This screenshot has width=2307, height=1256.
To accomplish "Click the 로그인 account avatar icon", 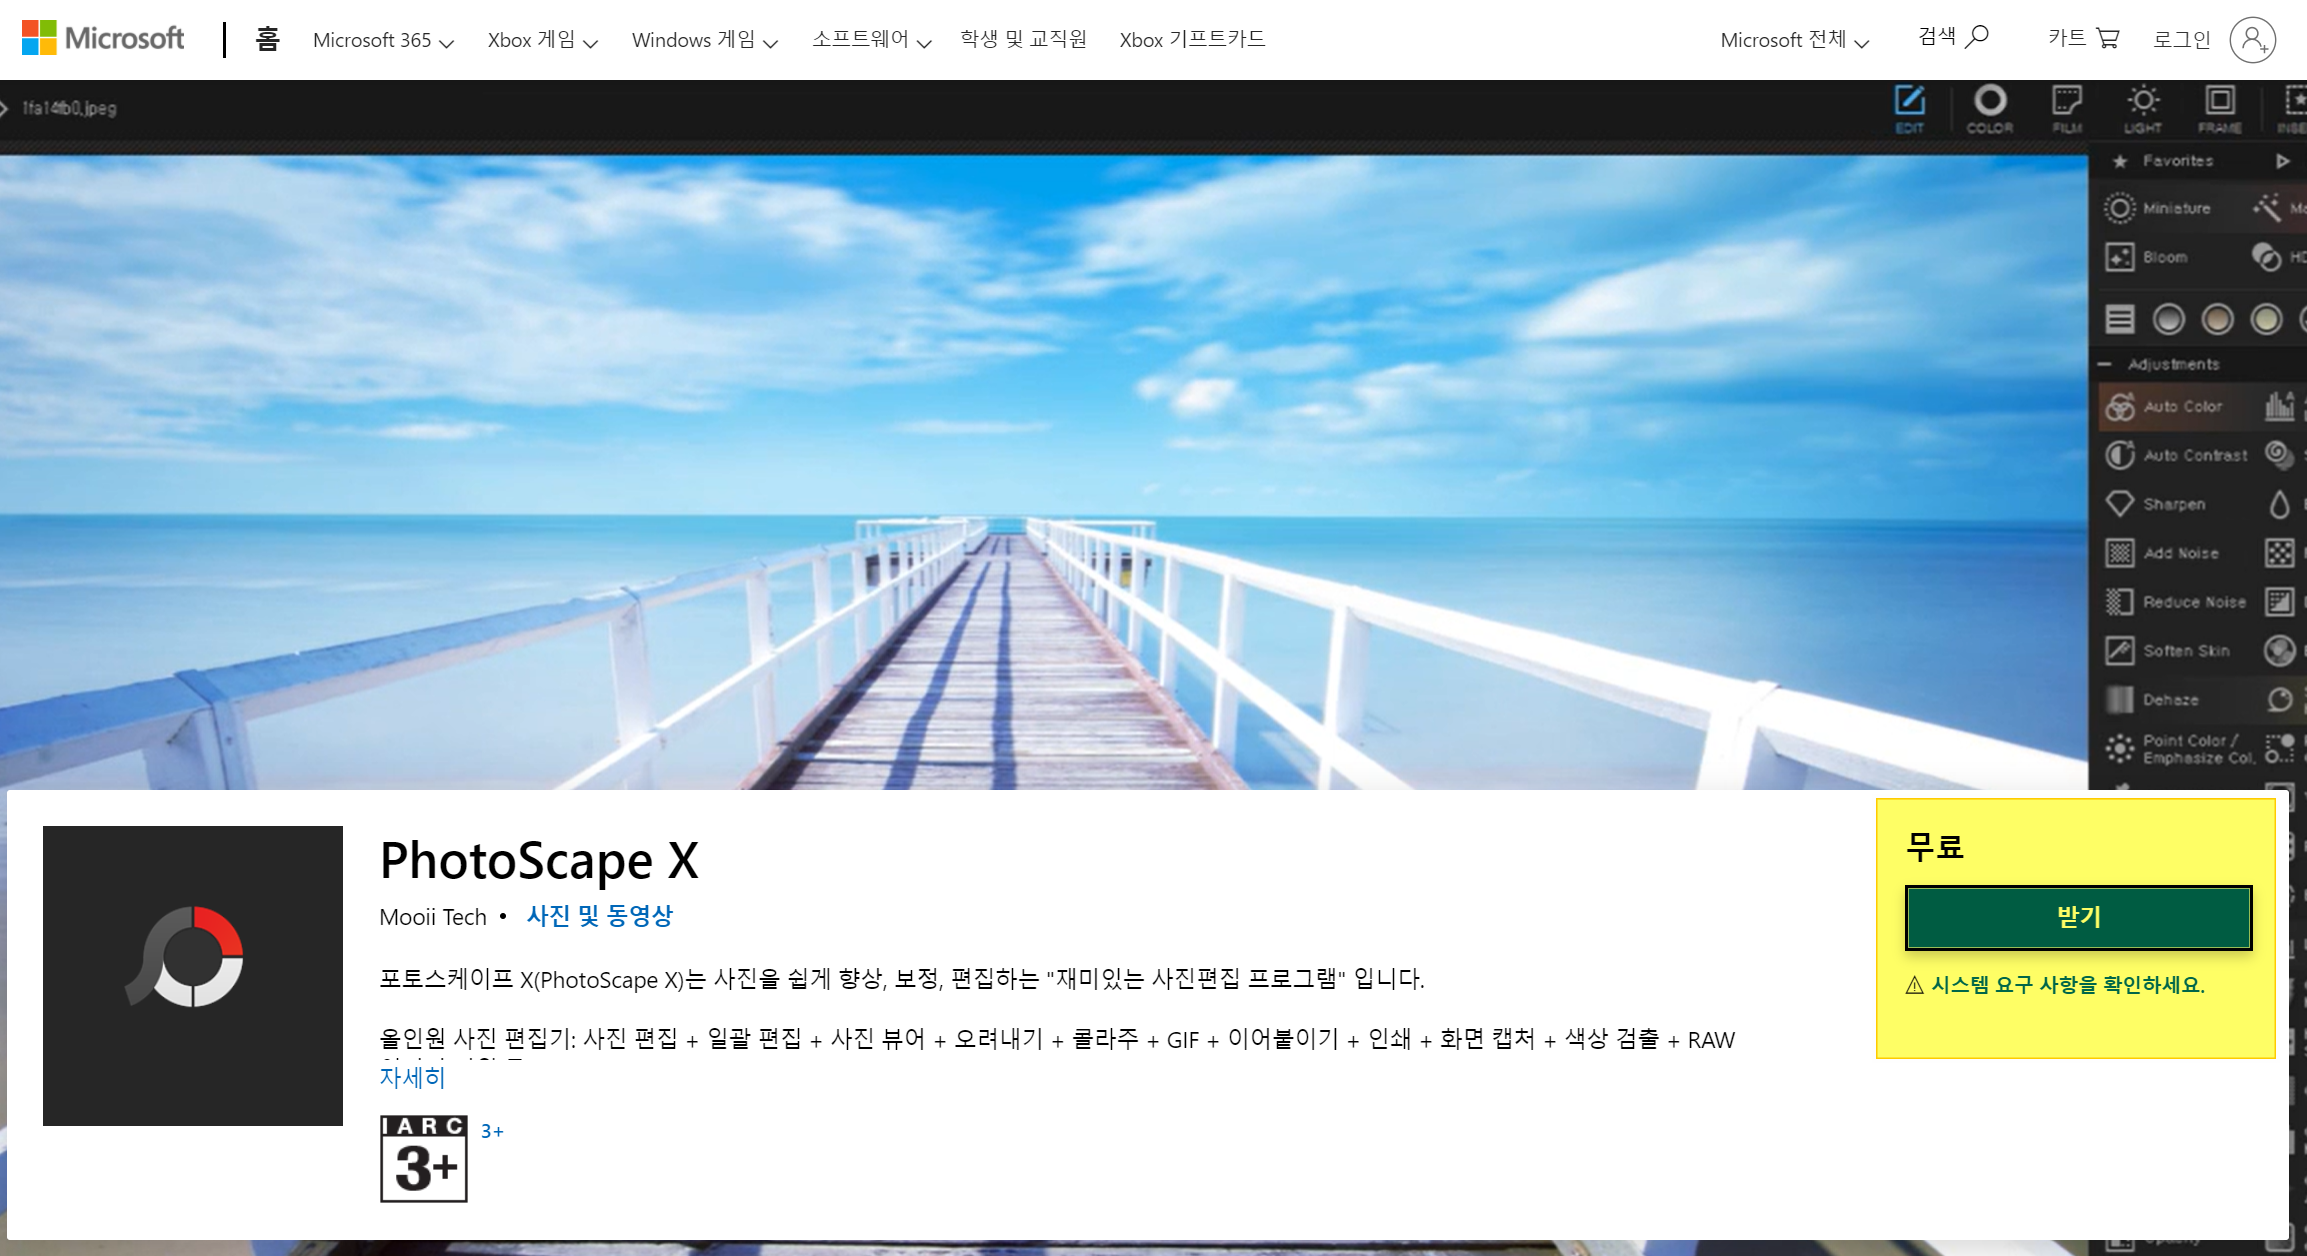I will pos(2252,39).
